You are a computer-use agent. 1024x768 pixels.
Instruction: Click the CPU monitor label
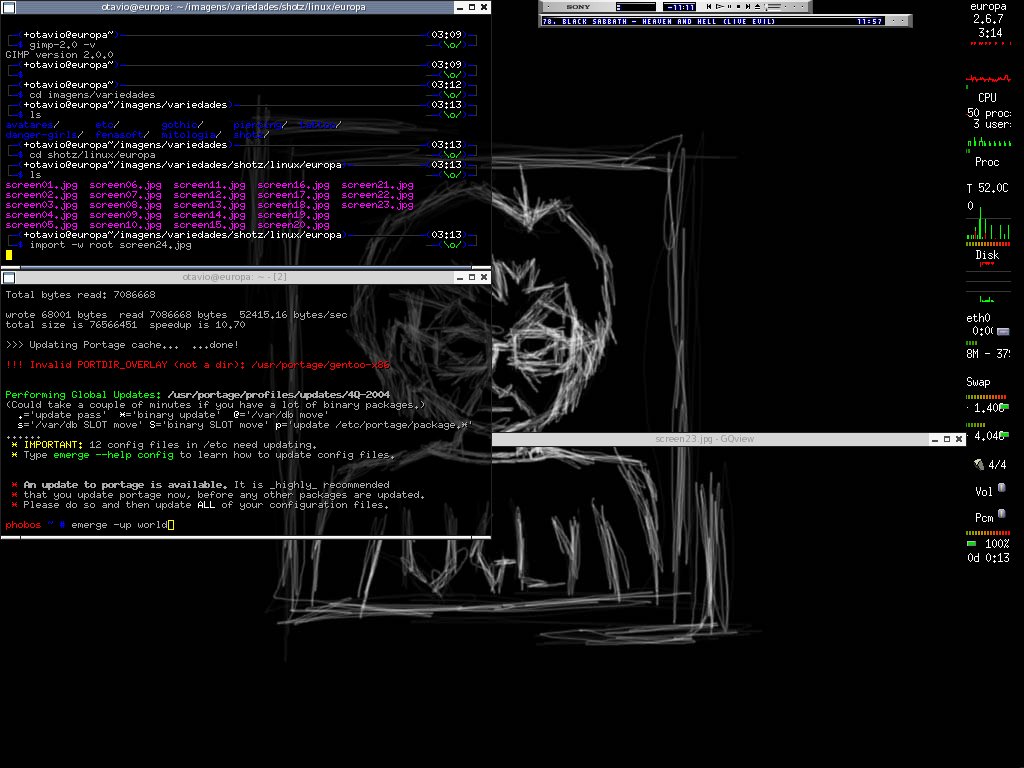point(987,98)
